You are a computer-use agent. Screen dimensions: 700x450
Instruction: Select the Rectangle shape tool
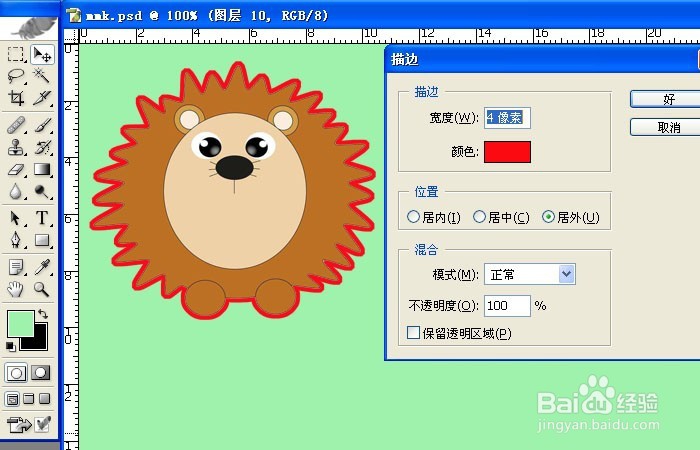(42, 240)
